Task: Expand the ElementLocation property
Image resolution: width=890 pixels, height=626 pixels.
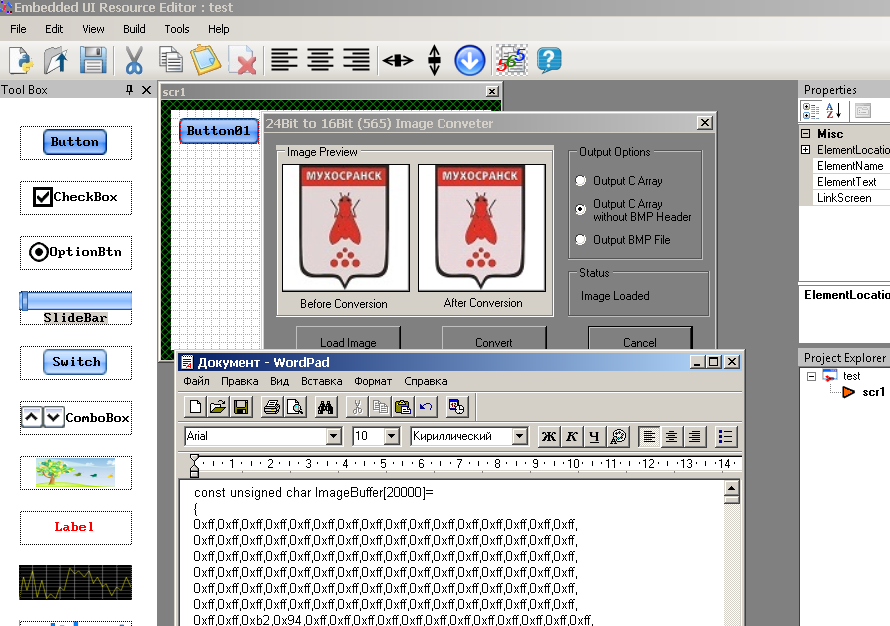Action: [x=805, y=149]
